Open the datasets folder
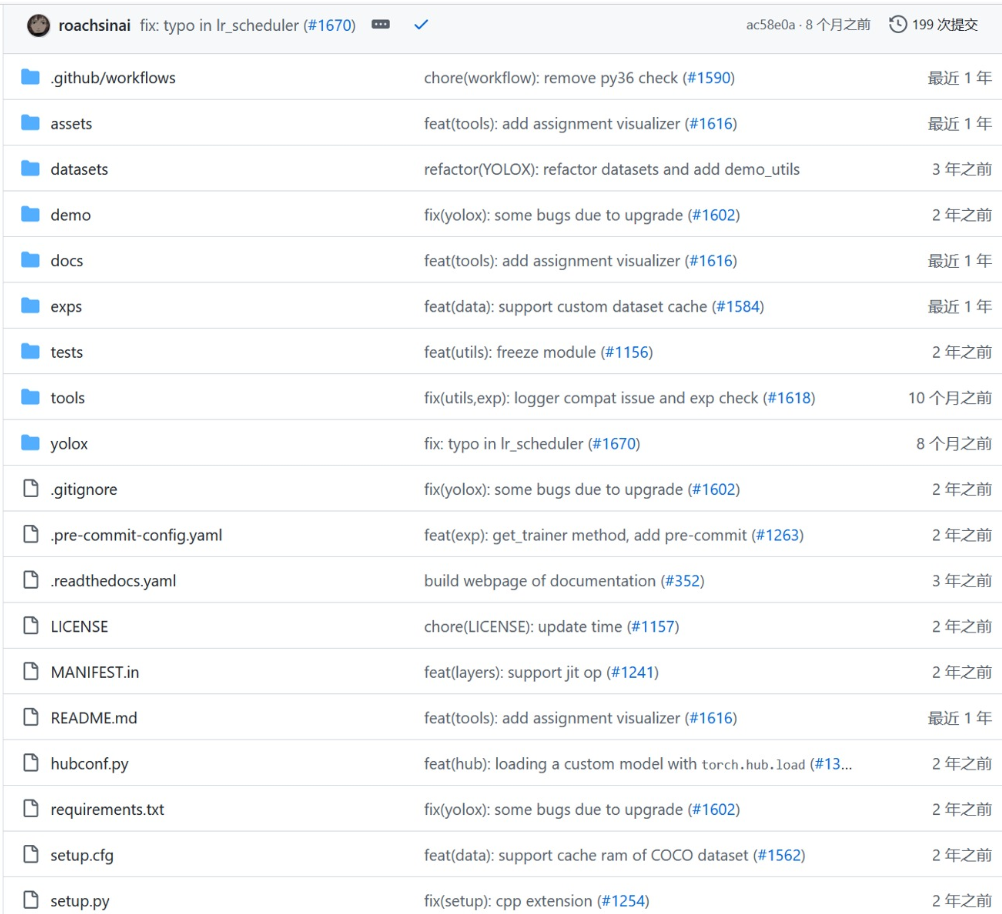This screenshot has height=914, width=1002. tap(79, 170)
